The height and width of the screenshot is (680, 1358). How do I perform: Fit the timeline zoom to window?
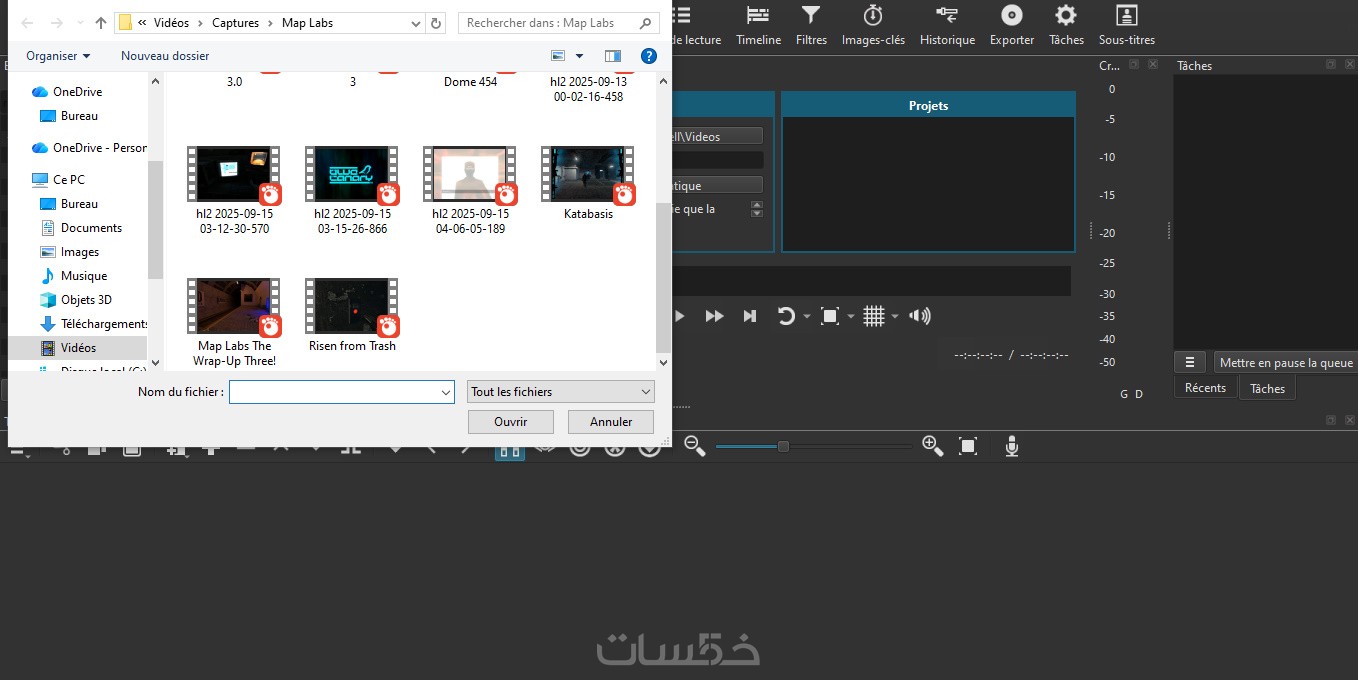[968, 446]
